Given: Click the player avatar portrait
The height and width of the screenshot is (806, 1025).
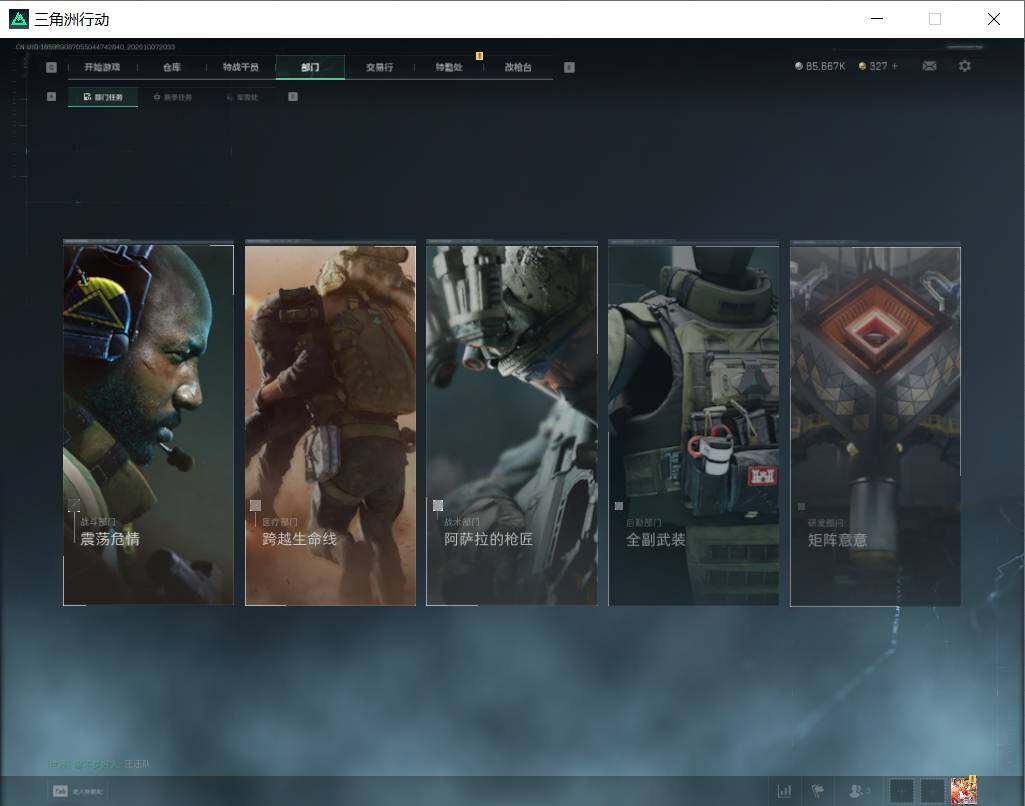Looking at the screenshot, I should click(x=964, y=790).
